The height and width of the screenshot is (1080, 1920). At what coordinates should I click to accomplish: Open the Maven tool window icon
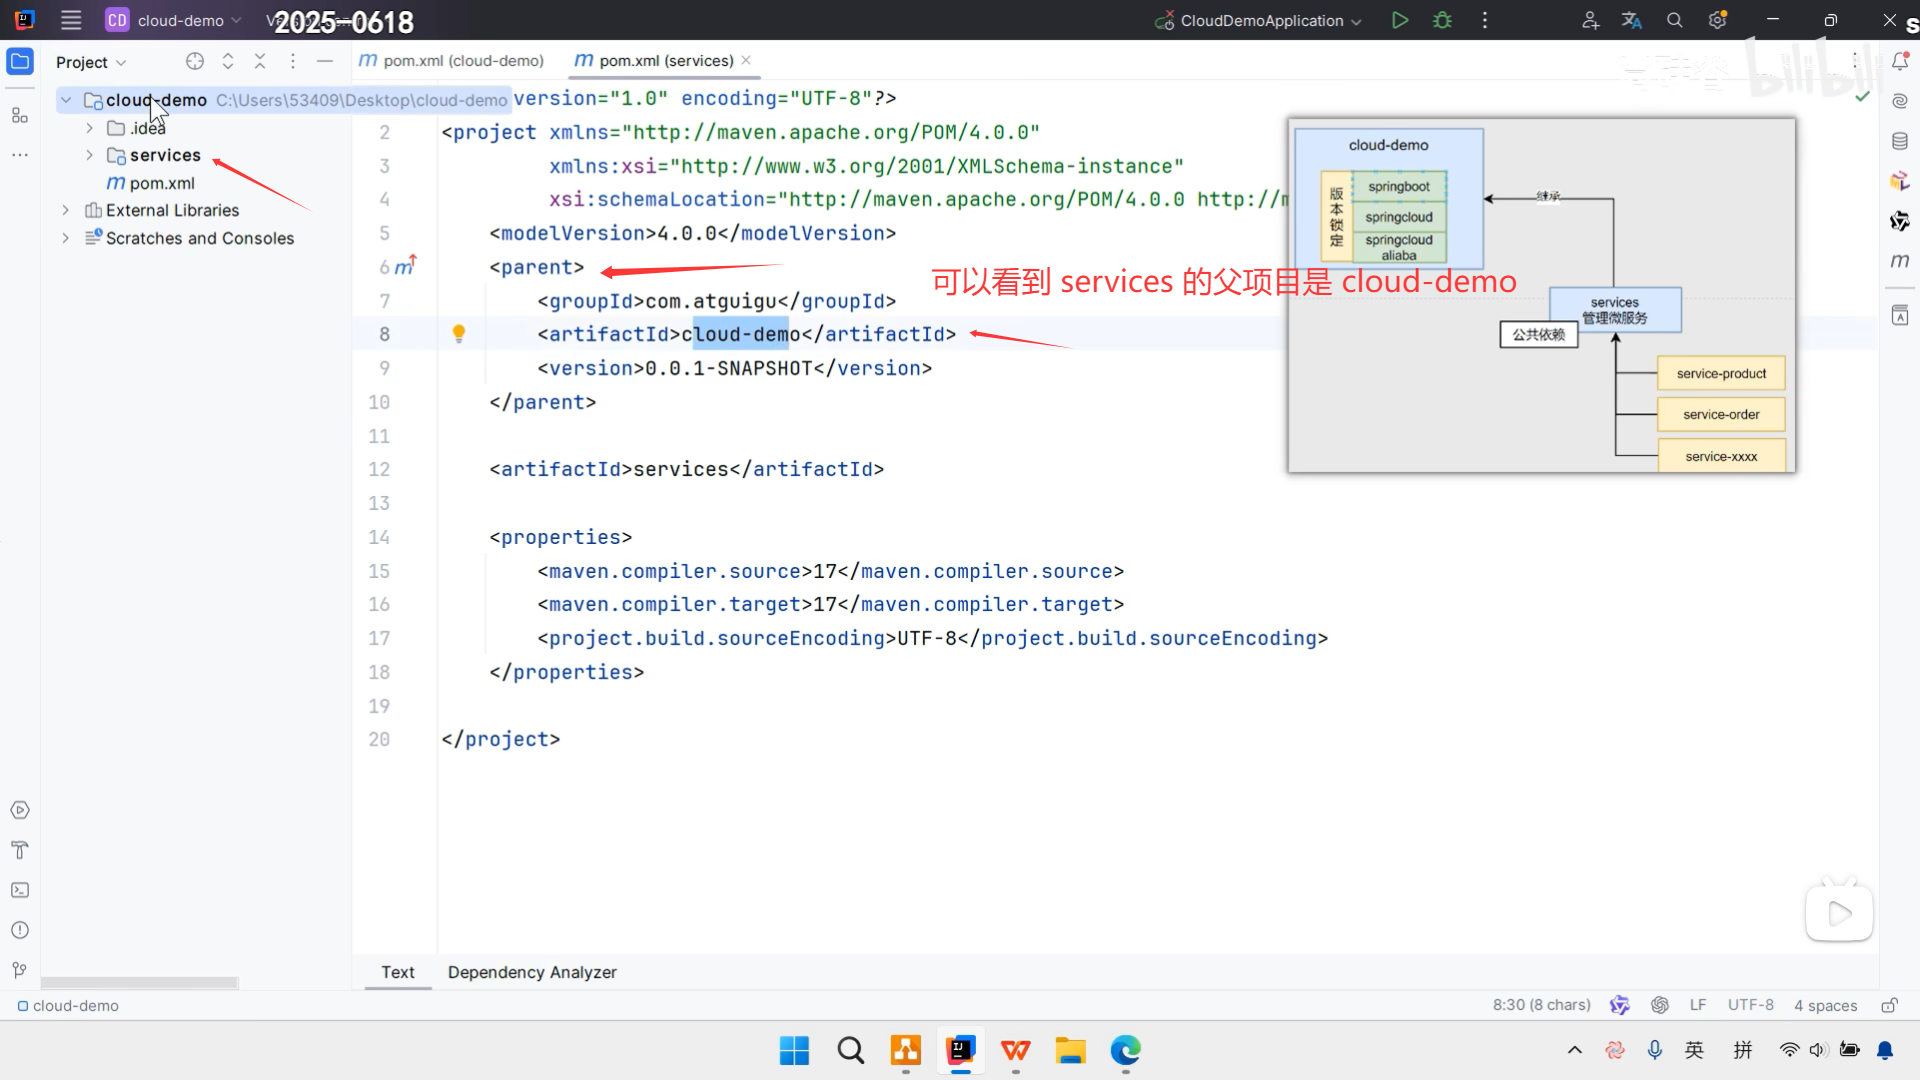click(1900, 261)
